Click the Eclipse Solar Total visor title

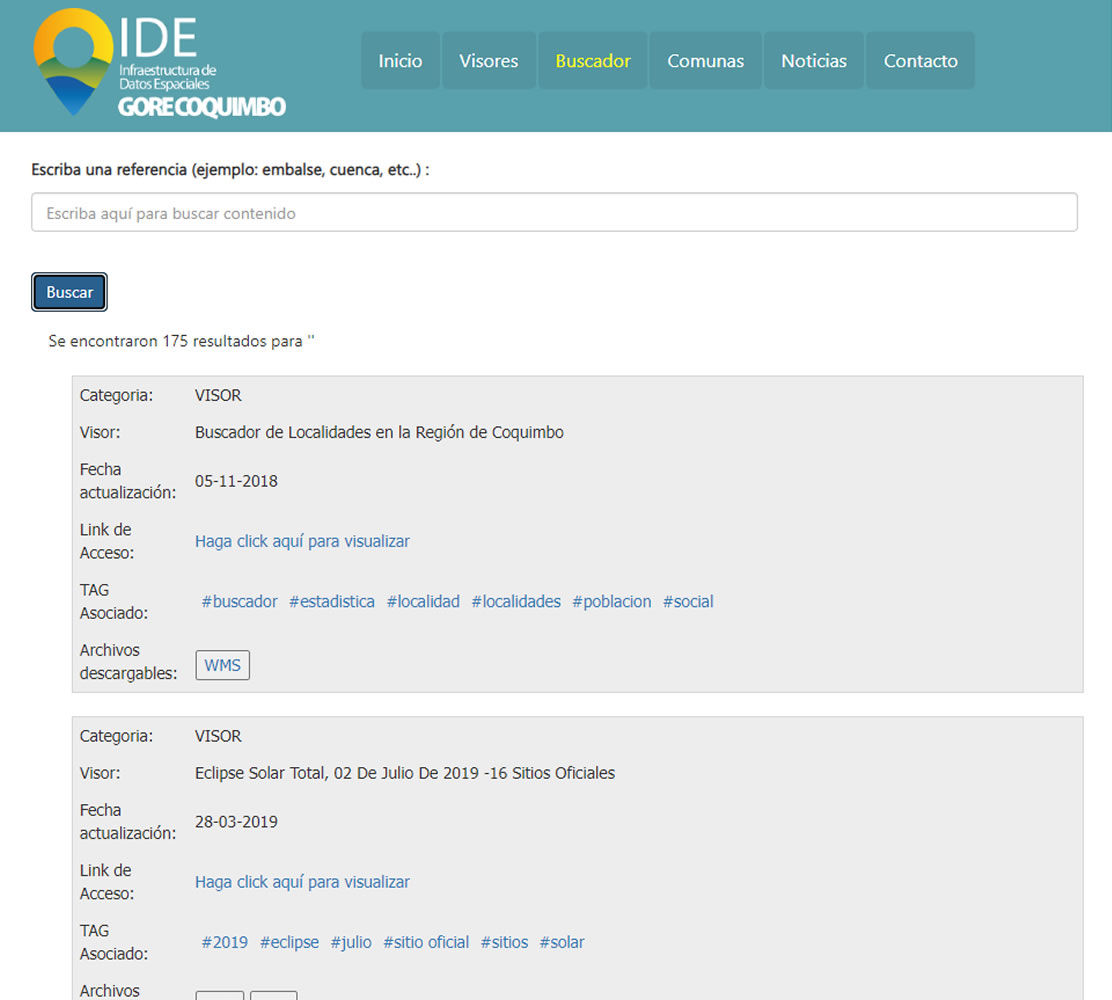[405, 773]
